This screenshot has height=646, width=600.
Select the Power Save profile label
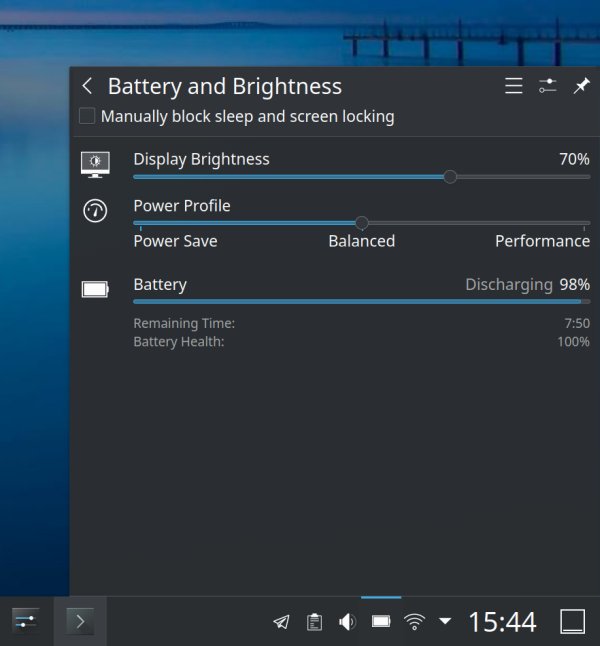[175, 241]
